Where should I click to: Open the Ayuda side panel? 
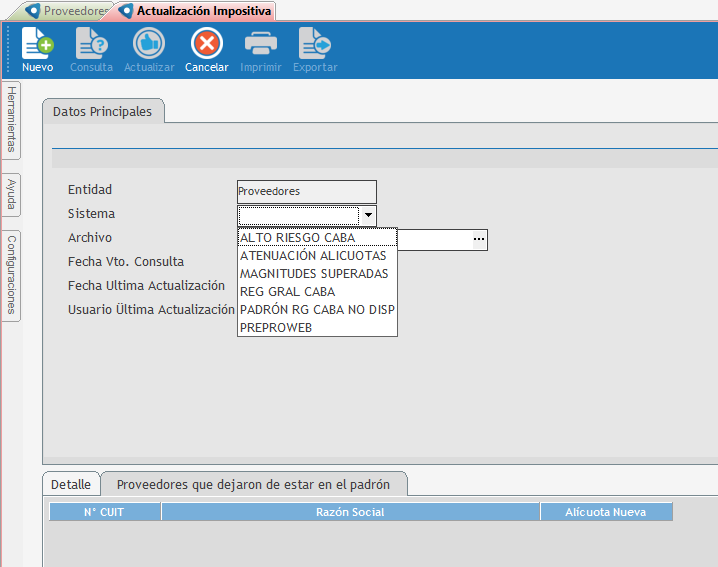tap(11, 194)
